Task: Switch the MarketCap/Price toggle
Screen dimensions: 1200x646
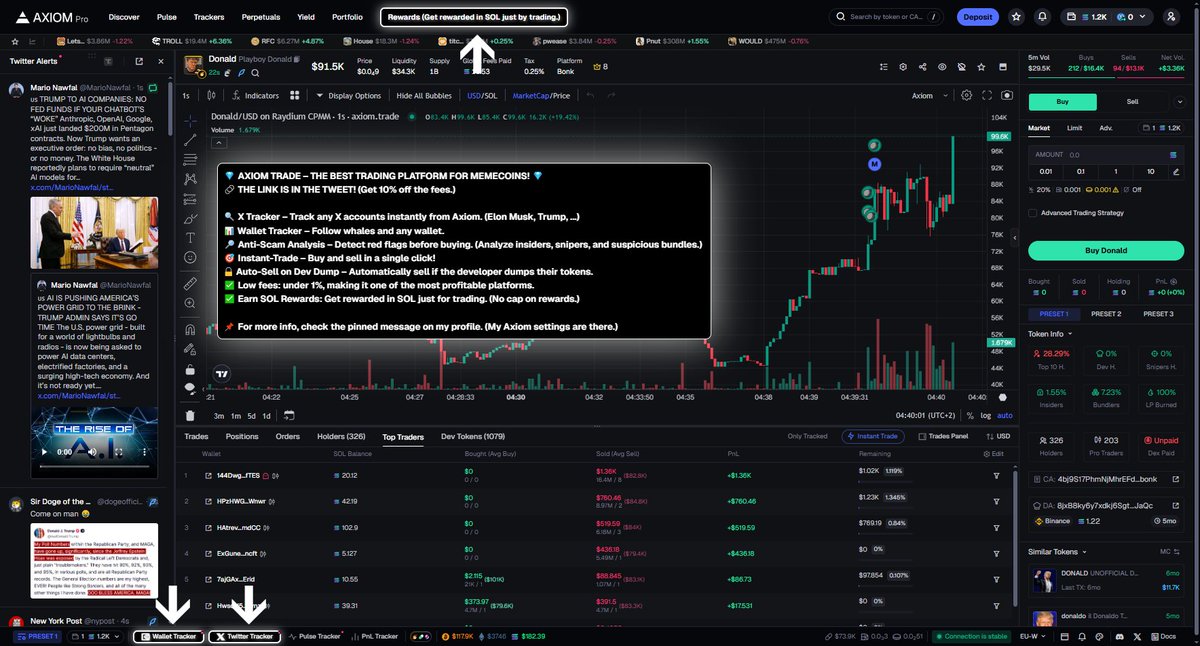Action: tap(541, 96)
